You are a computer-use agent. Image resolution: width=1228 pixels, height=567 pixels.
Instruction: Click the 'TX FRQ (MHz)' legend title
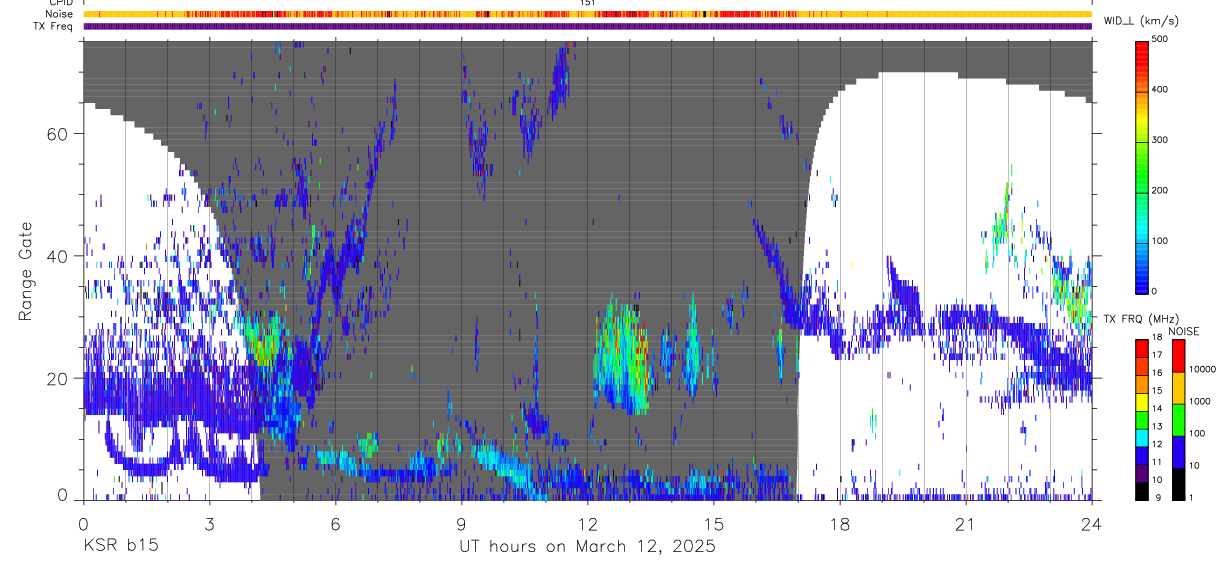(1141, 319)
